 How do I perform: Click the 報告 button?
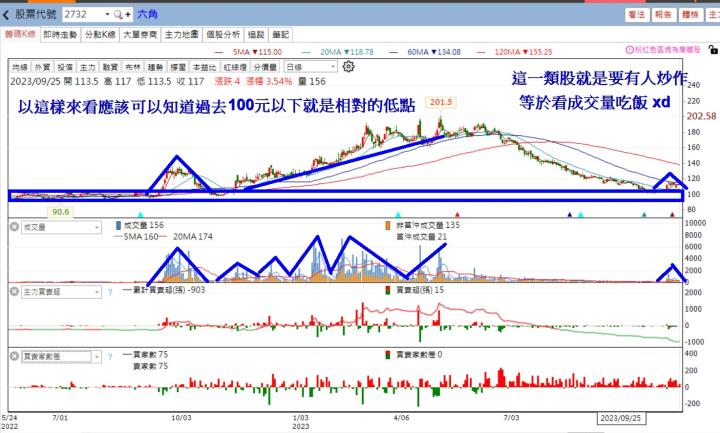(x=664, y=15)
